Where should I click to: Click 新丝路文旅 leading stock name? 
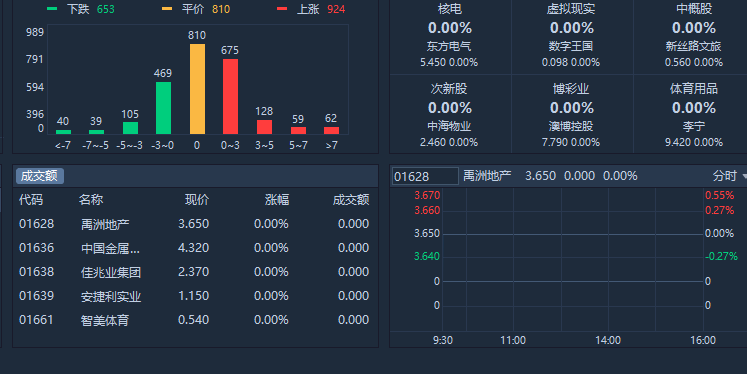click(693, 46)
